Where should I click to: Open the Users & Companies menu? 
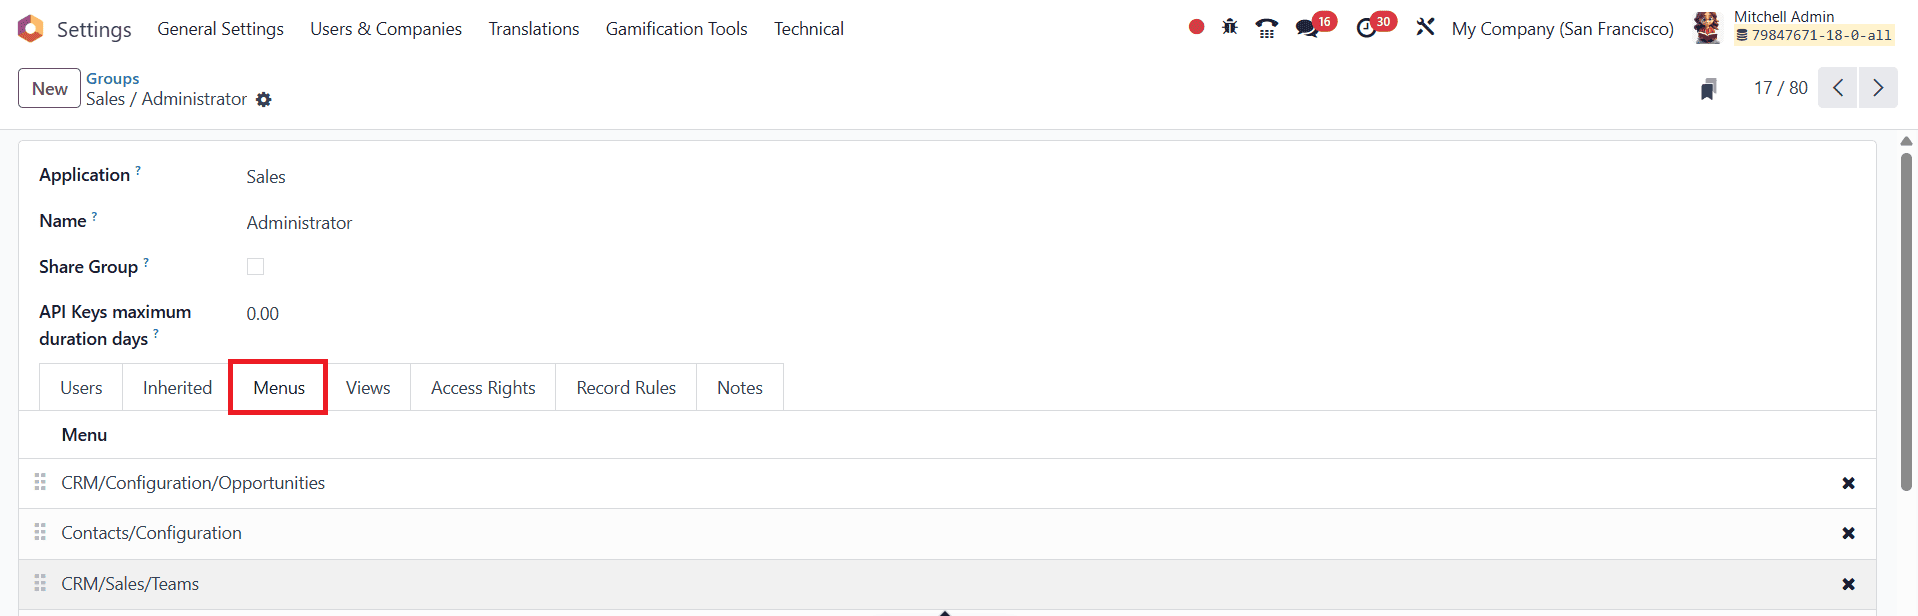386,29
